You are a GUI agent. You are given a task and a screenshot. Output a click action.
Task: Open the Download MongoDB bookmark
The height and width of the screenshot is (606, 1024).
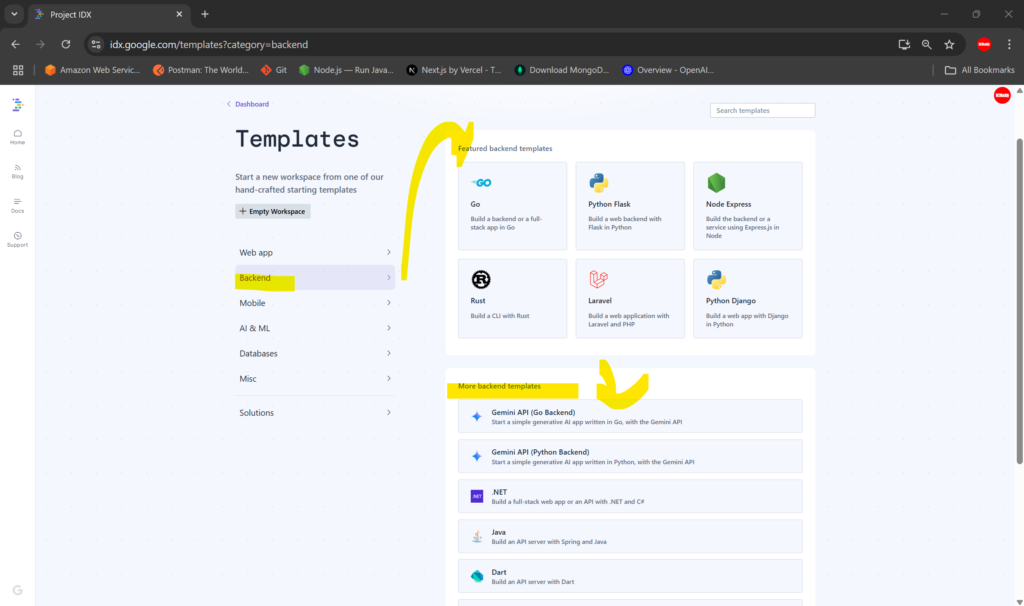point(562,70)
